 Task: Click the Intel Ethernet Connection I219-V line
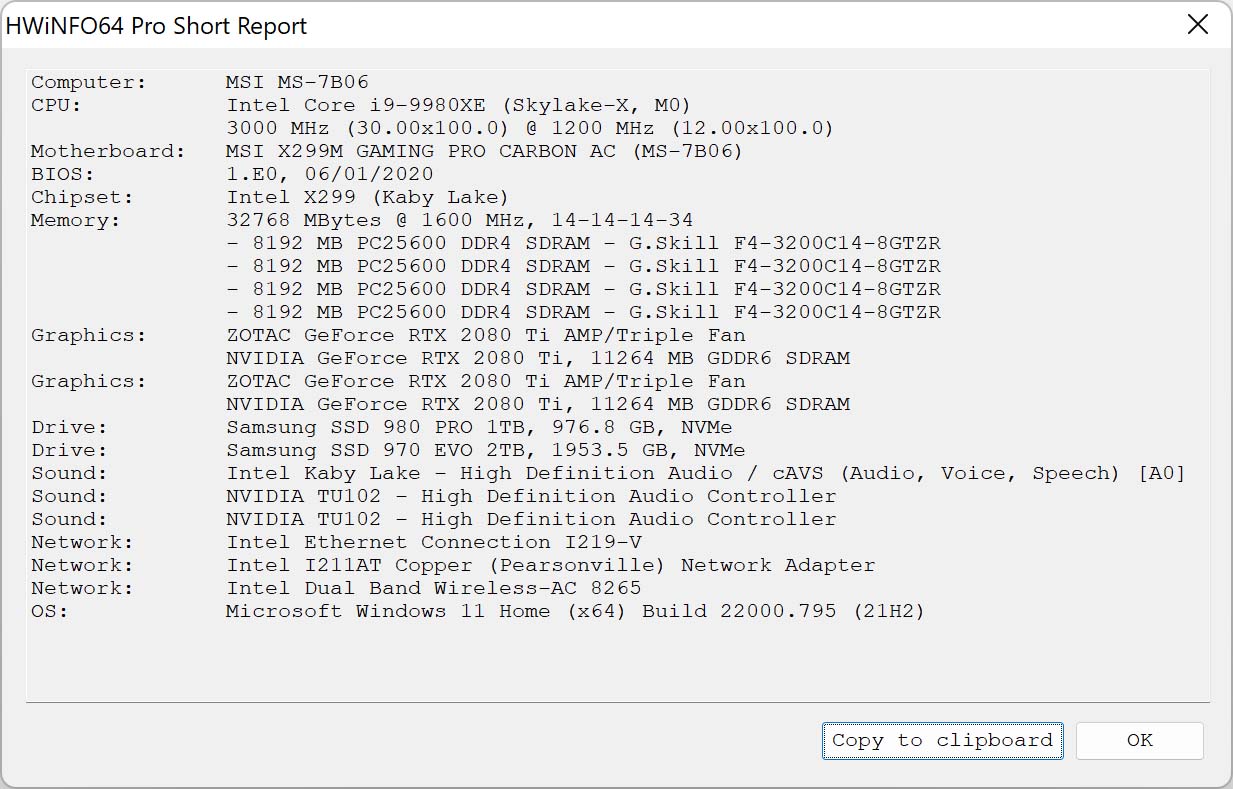(x=433, y=543)
